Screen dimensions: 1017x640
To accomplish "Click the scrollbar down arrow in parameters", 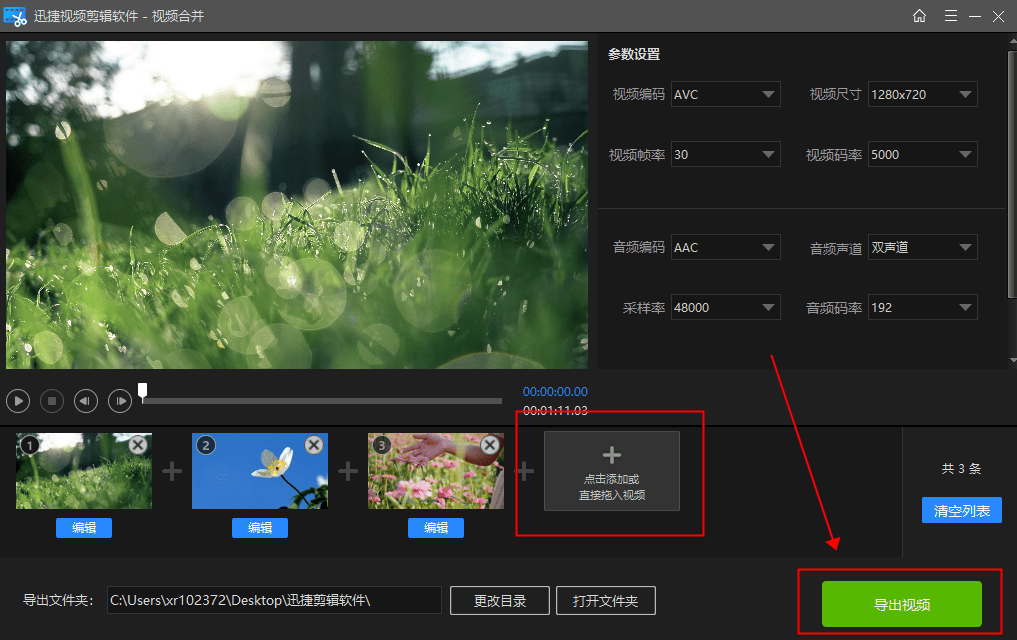I will click(x=1012, y=360).
